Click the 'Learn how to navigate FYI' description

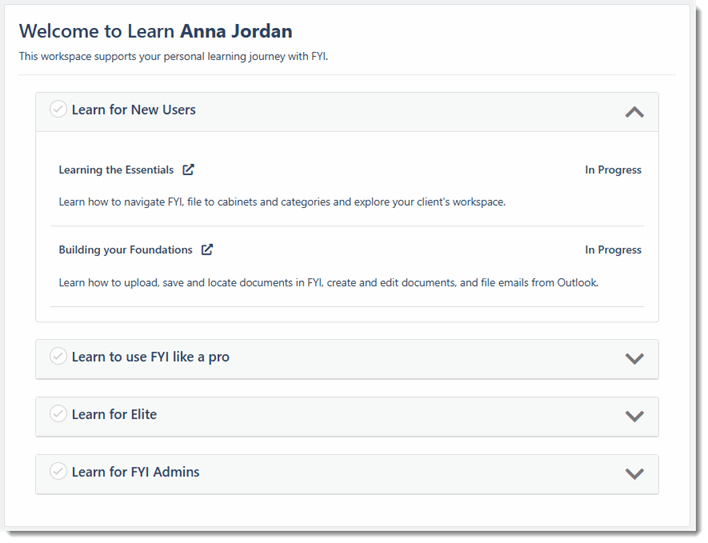pos(282,202)
